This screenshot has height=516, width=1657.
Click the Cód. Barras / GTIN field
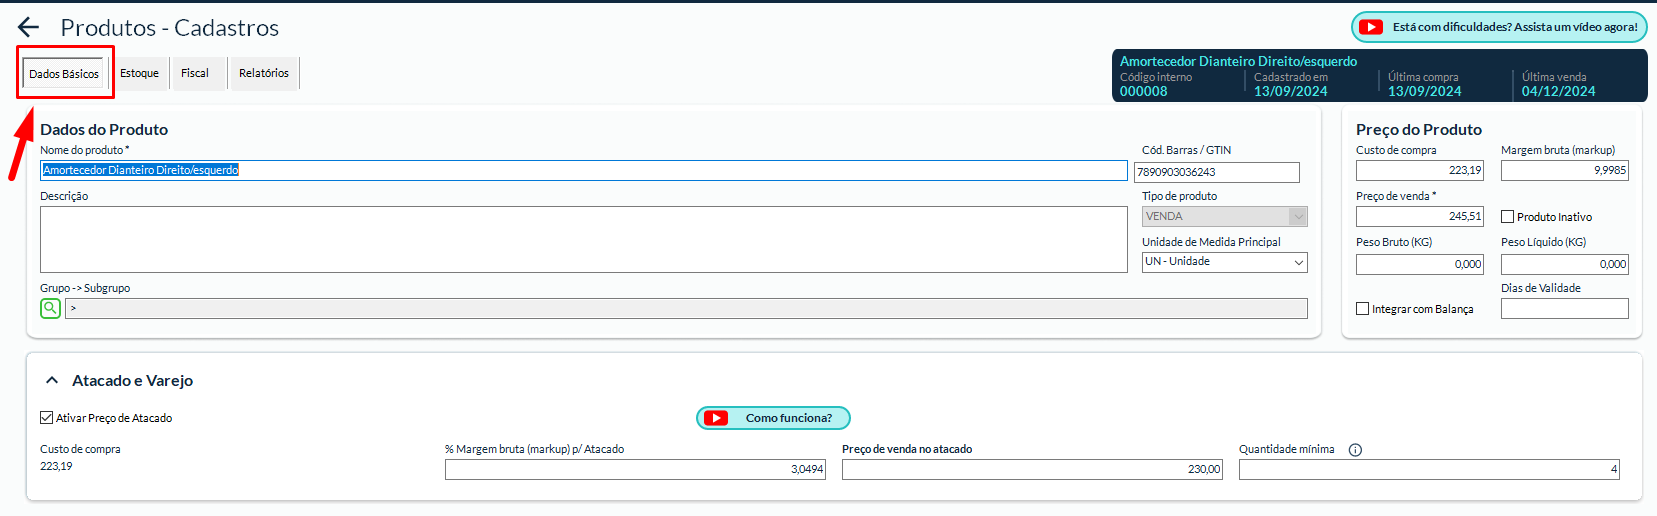(x=1216, y=172)
